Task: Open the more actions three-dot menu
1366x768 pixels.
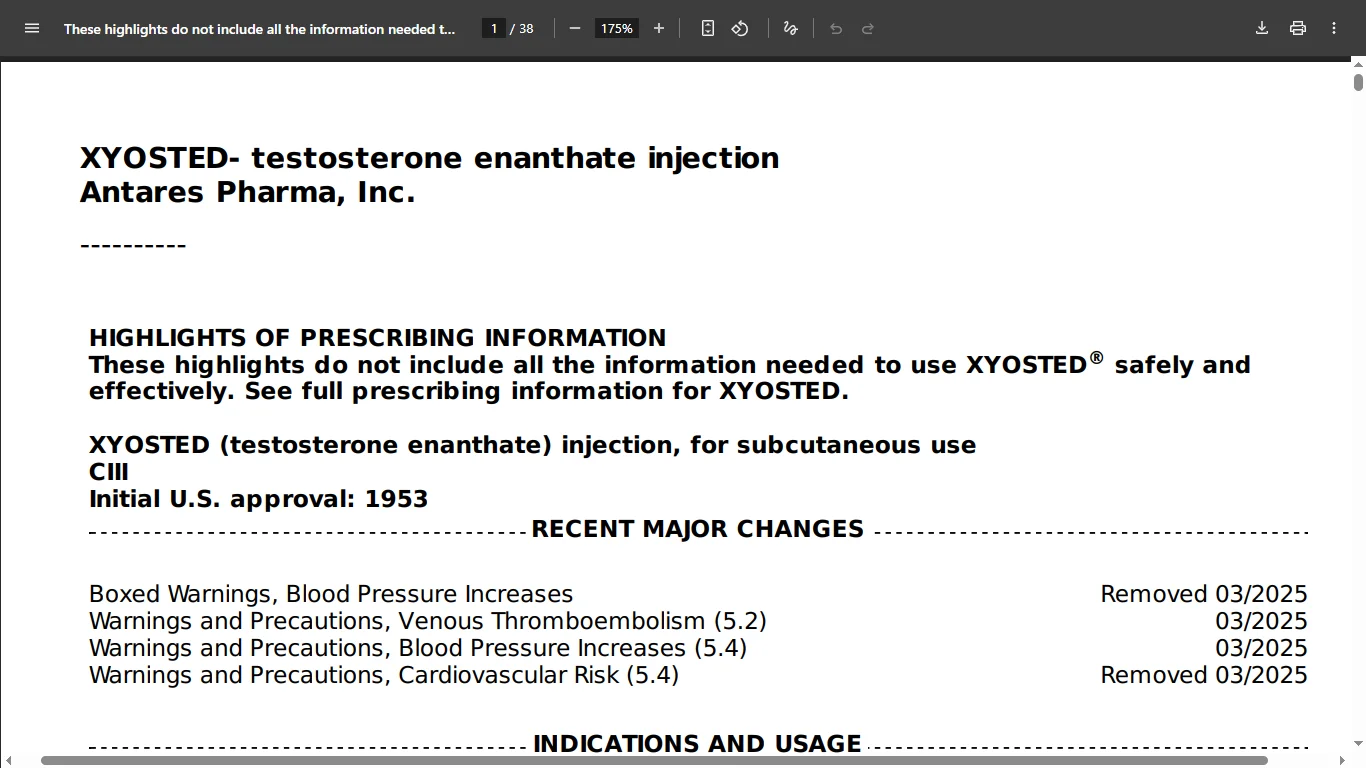Action: (1334, 28)
